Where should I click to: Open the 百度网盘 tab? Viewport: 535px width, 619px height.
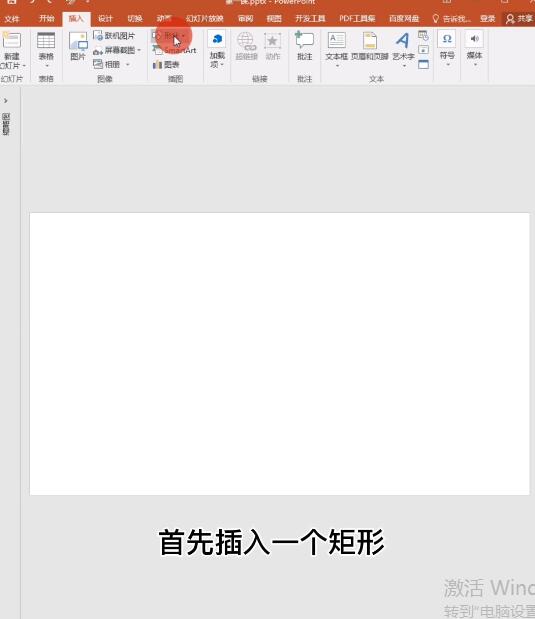[404, 19]
